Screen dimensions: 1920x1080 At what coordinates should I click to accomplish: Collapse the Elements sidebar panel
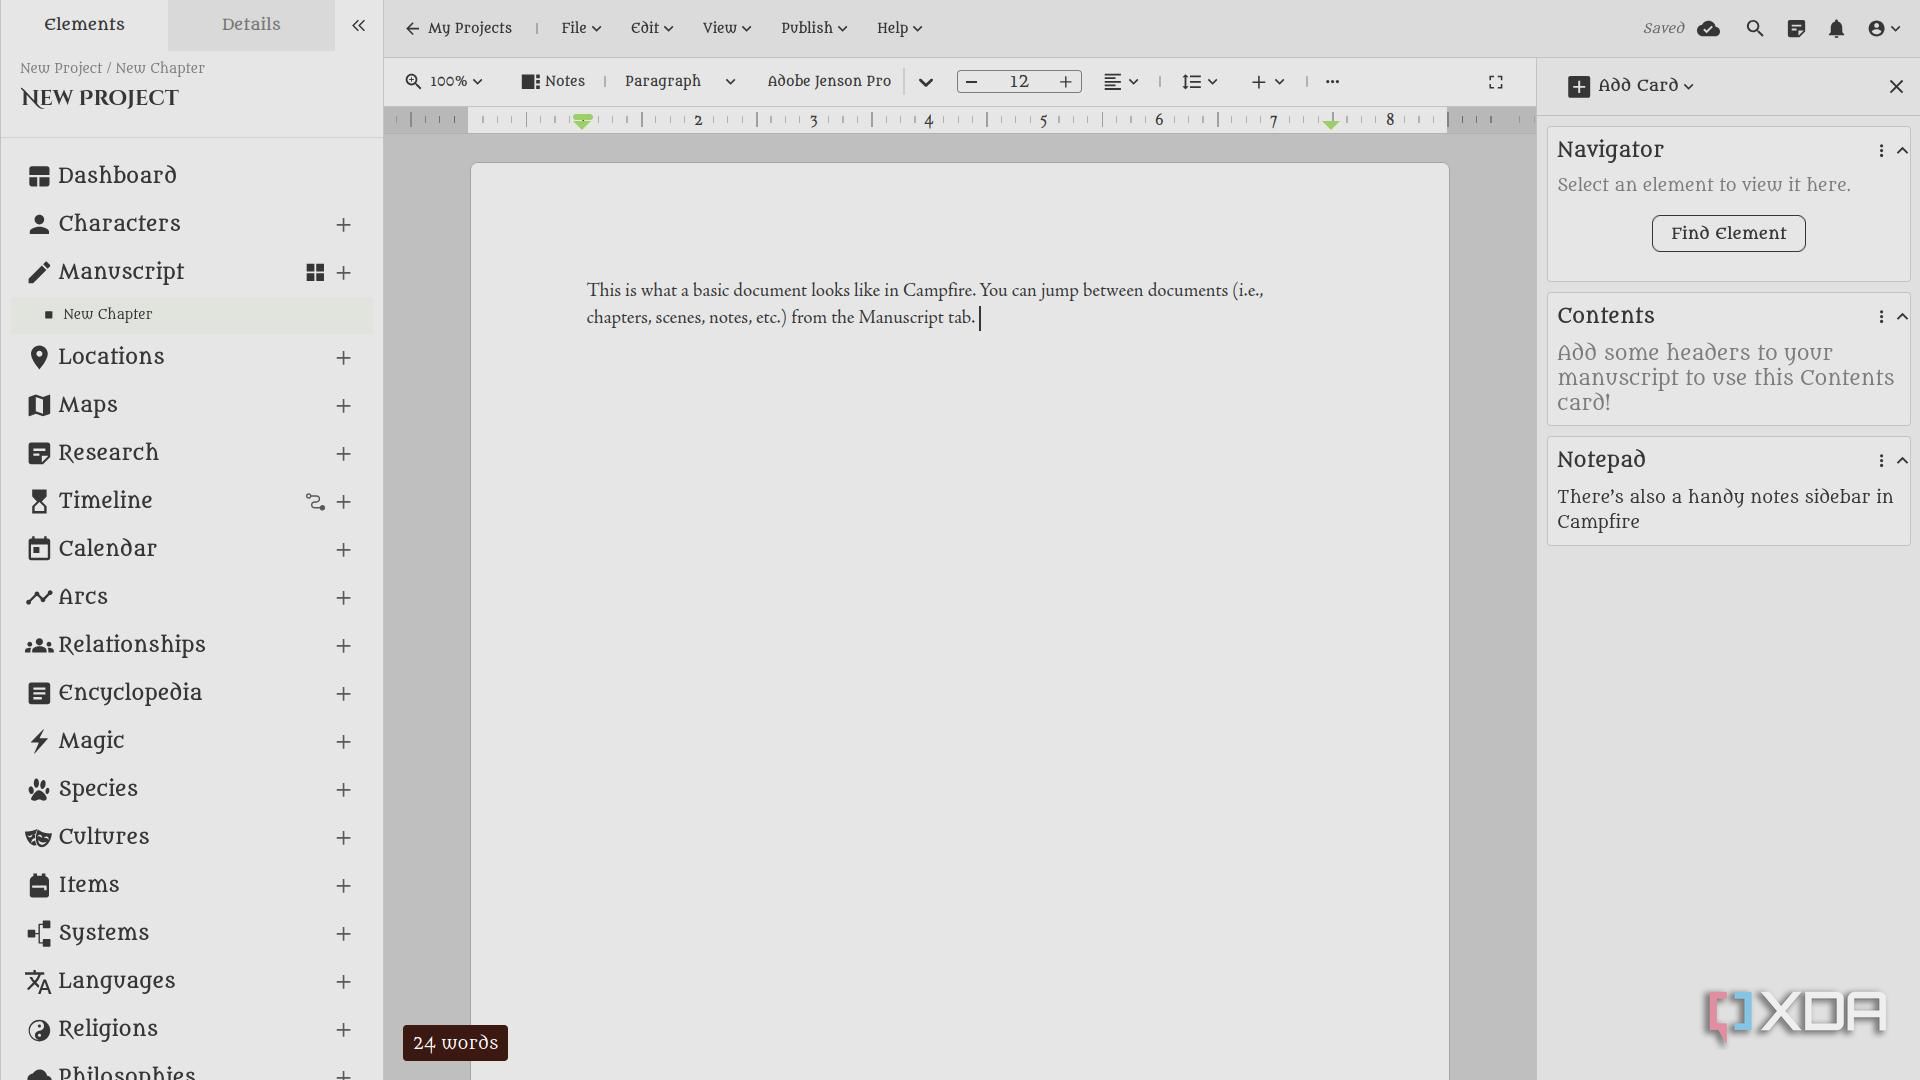(358, 26)
